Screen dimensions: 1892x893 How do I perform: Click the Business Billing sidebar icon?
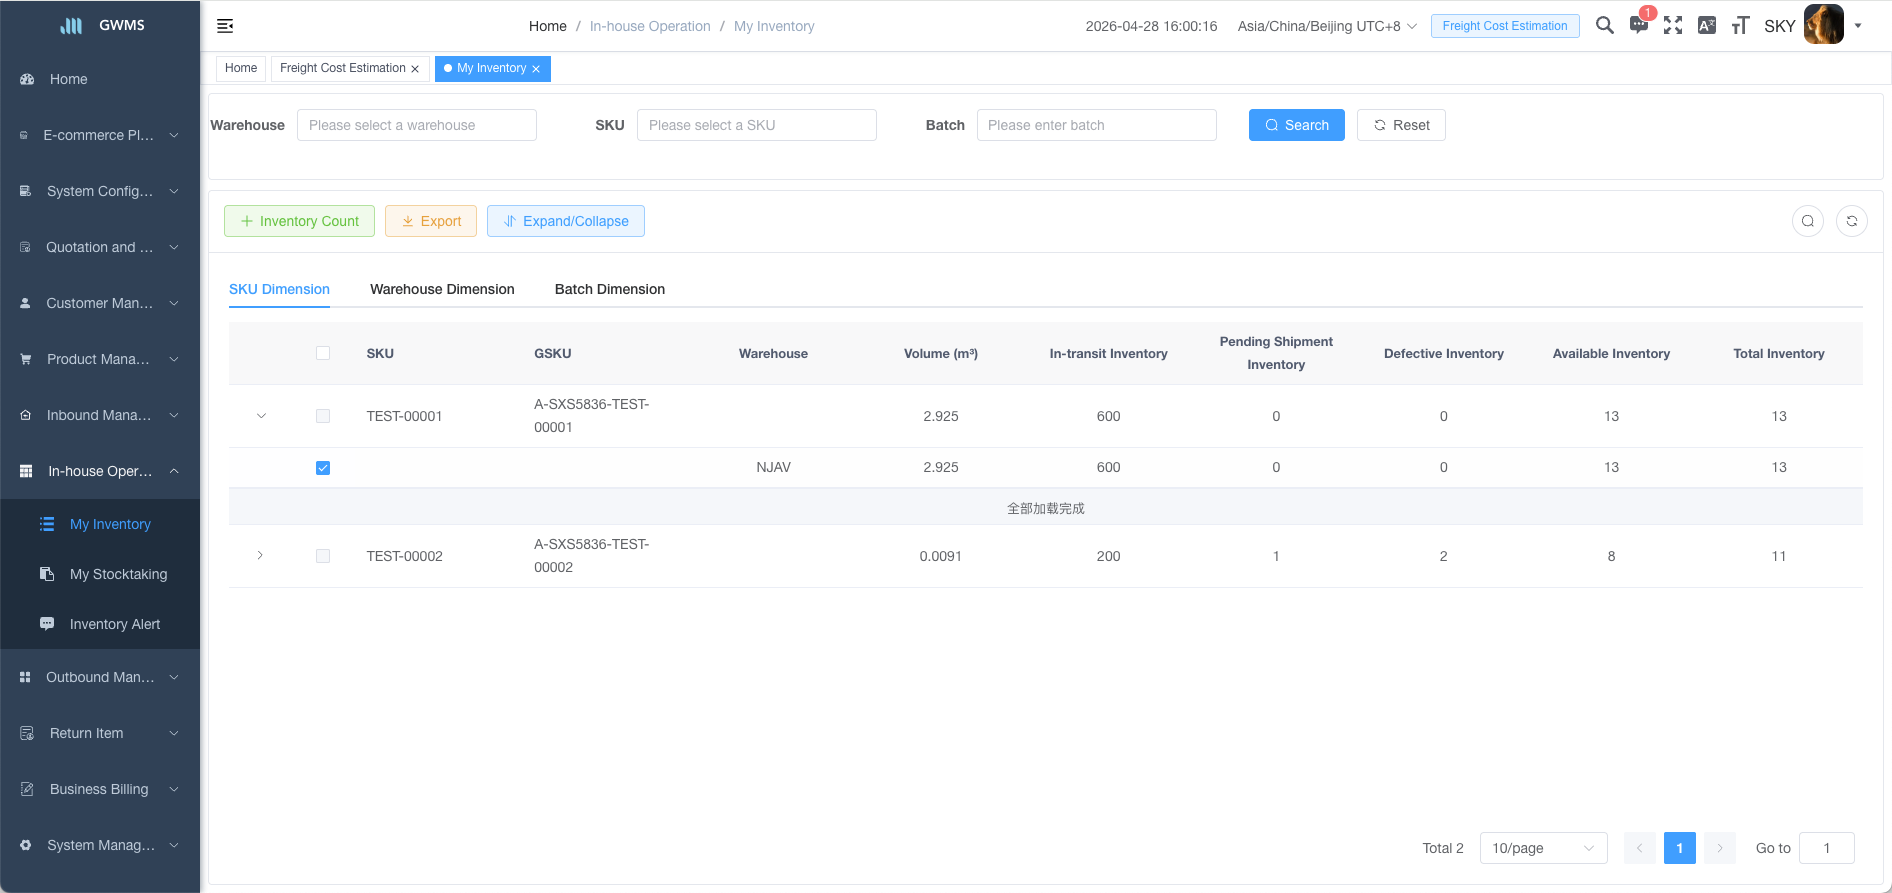click(x=27, y=789)
